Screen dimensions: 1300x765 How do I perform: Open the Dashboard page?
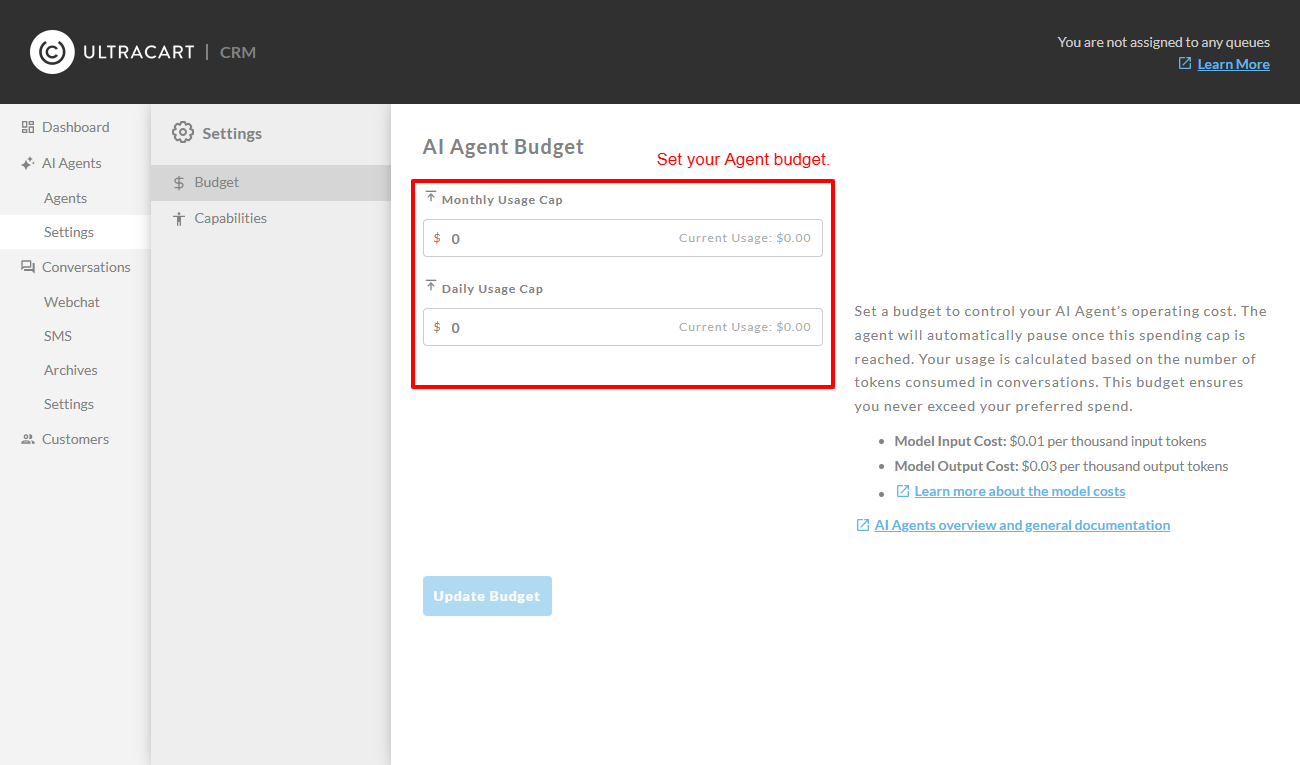coord(75,127)
